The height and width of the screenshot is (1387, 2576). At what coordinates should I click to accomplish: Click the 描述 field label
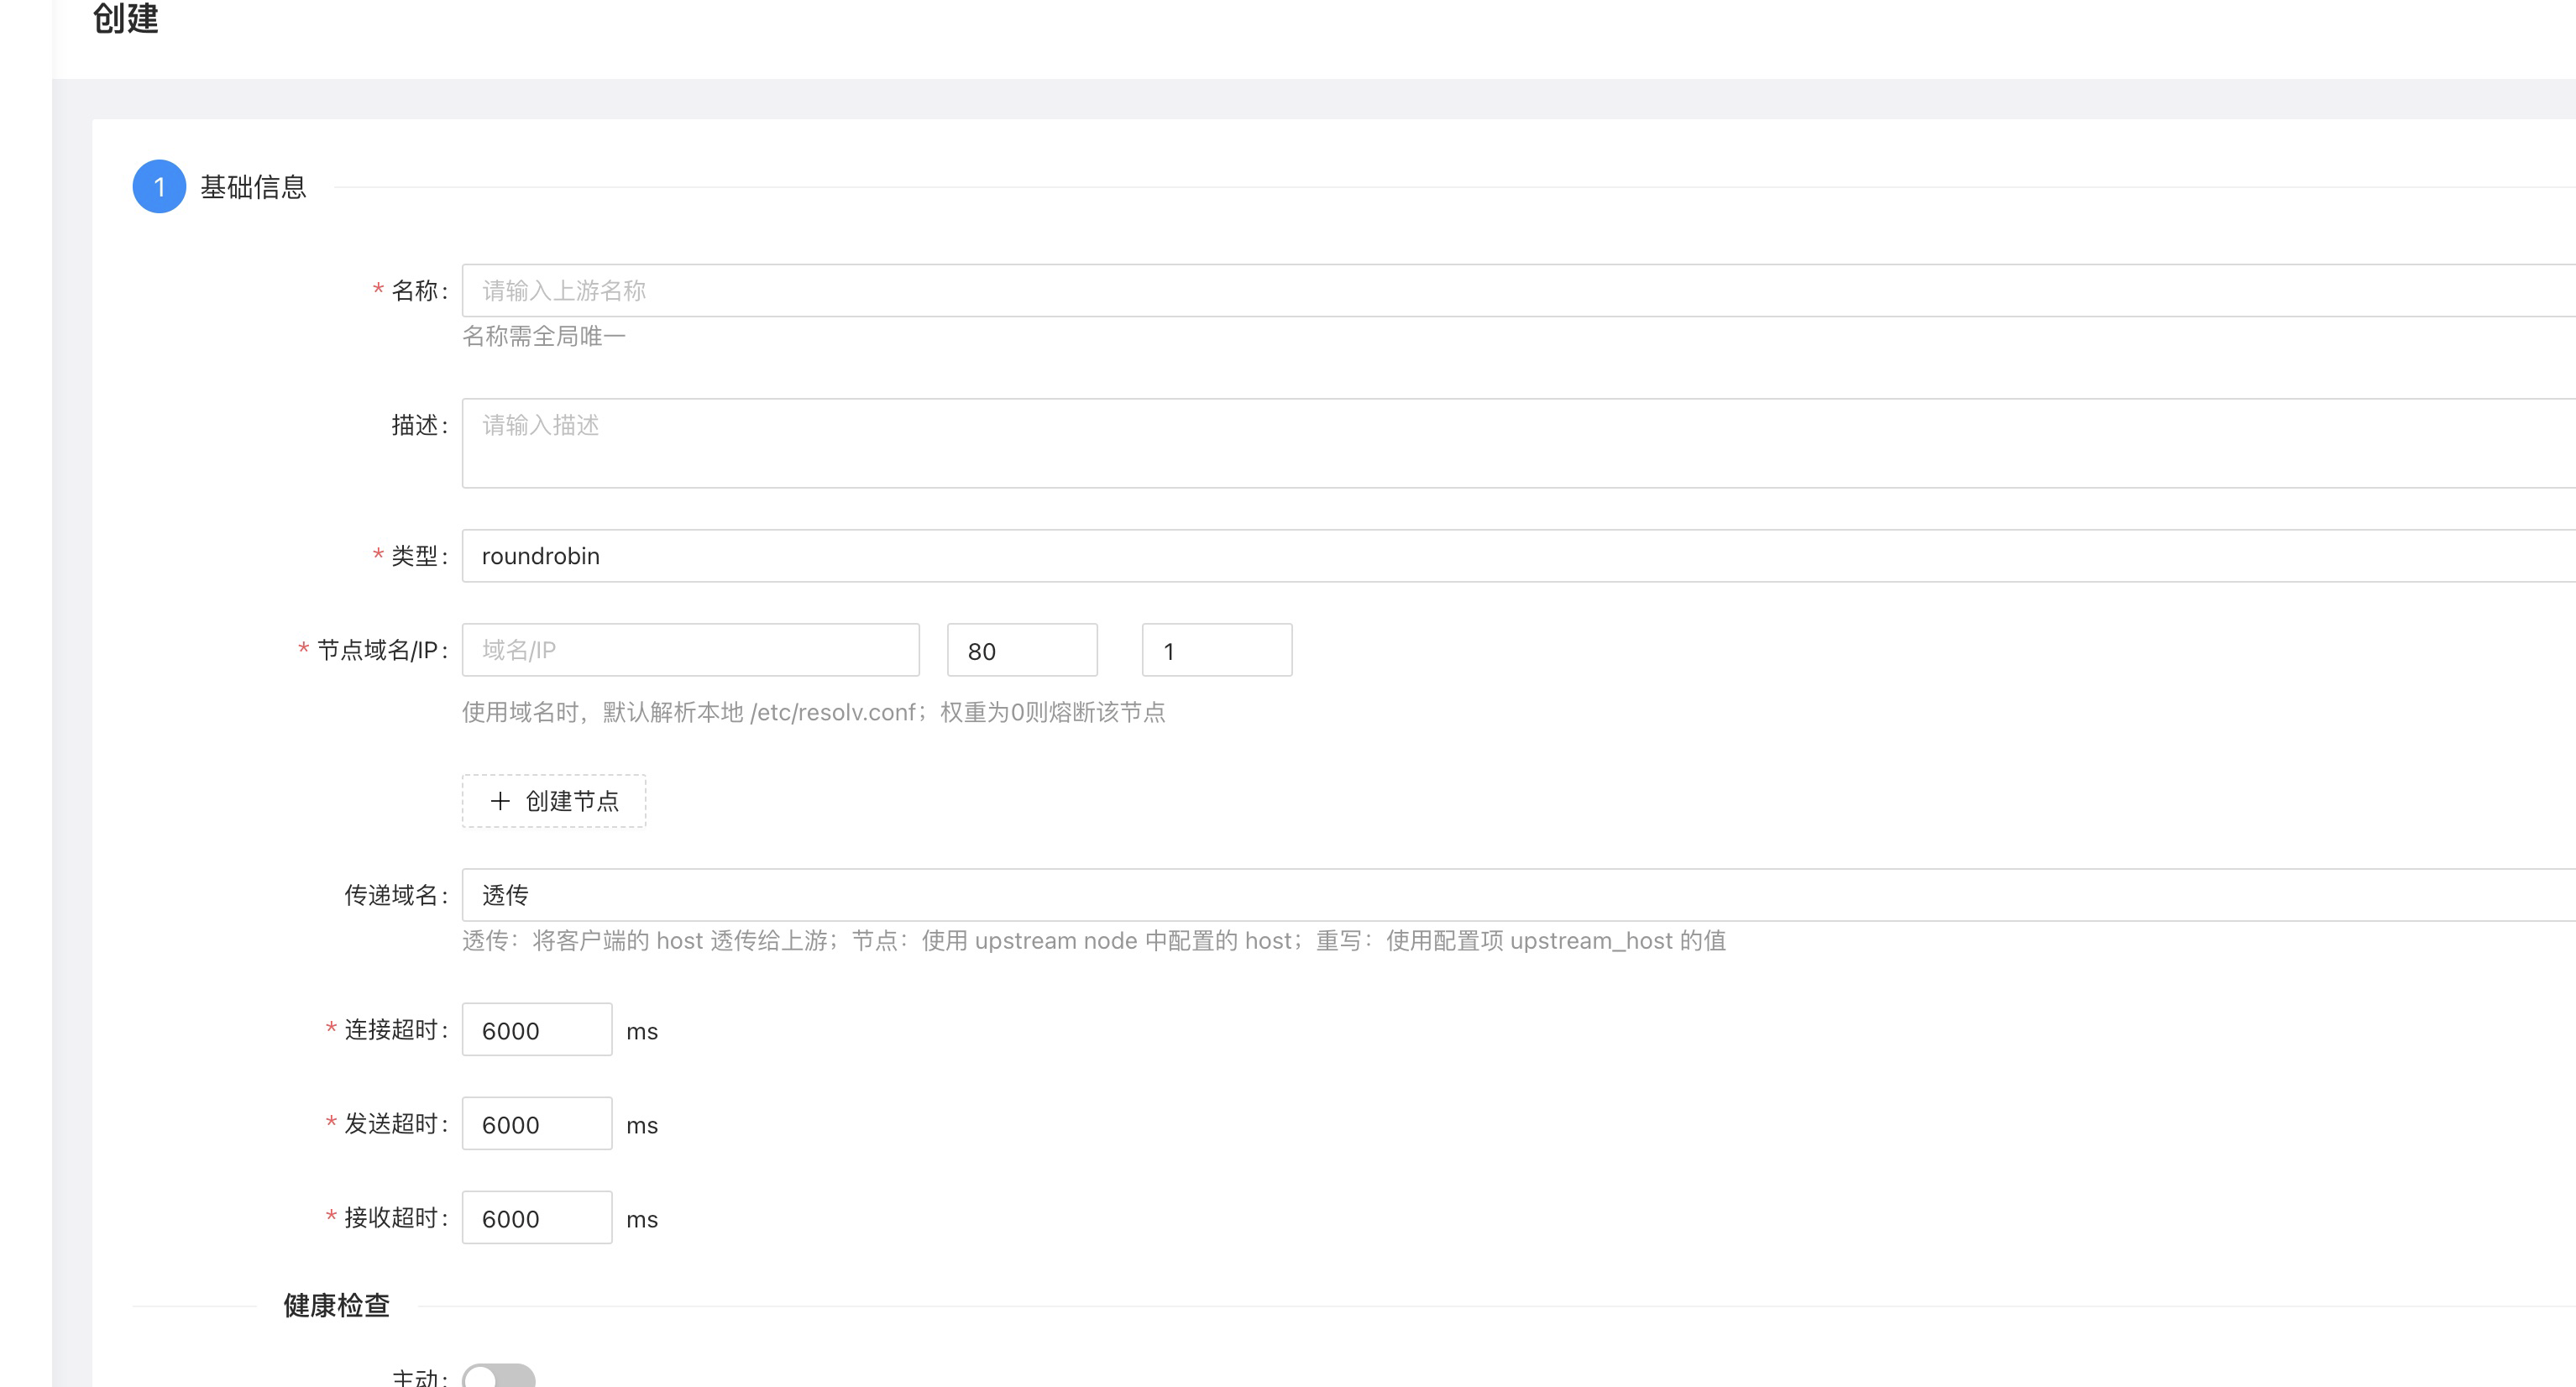[x=415, y=426]
